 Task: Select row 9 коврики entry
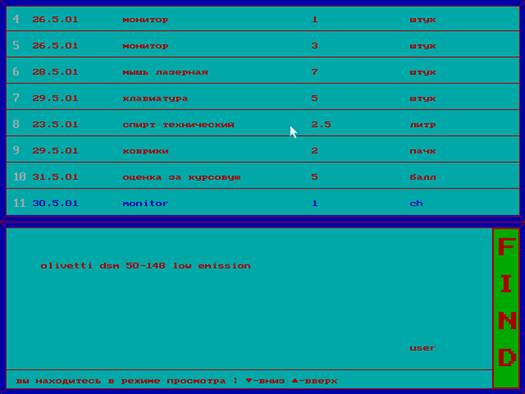tap(263, 150)
